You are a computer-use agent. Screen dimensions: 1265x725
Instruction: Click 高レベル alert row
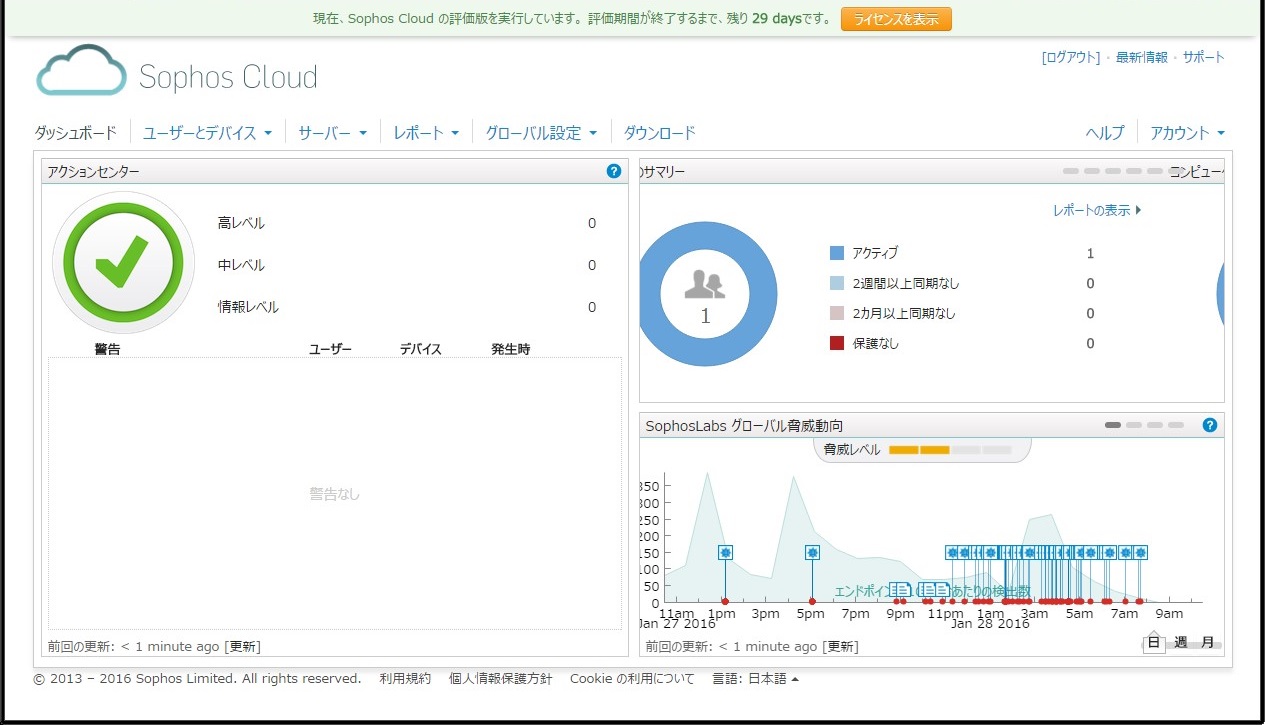pyautogui.click(x=407, y=223)
